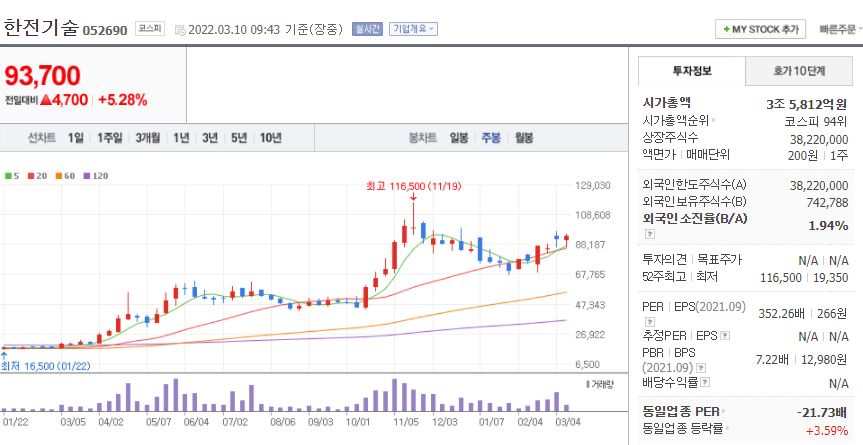Click the red up-triangle next to 4,700
The image size is (863, 445).
[46, 100]
